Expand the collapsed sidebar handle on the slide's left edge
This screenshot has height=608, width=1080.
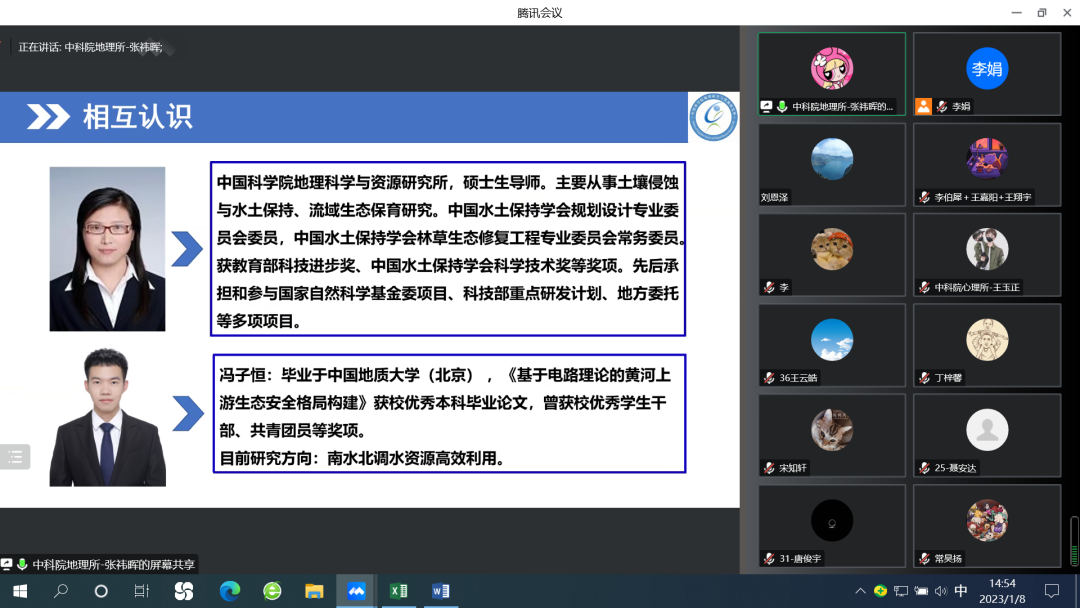(x=15, y=457)
